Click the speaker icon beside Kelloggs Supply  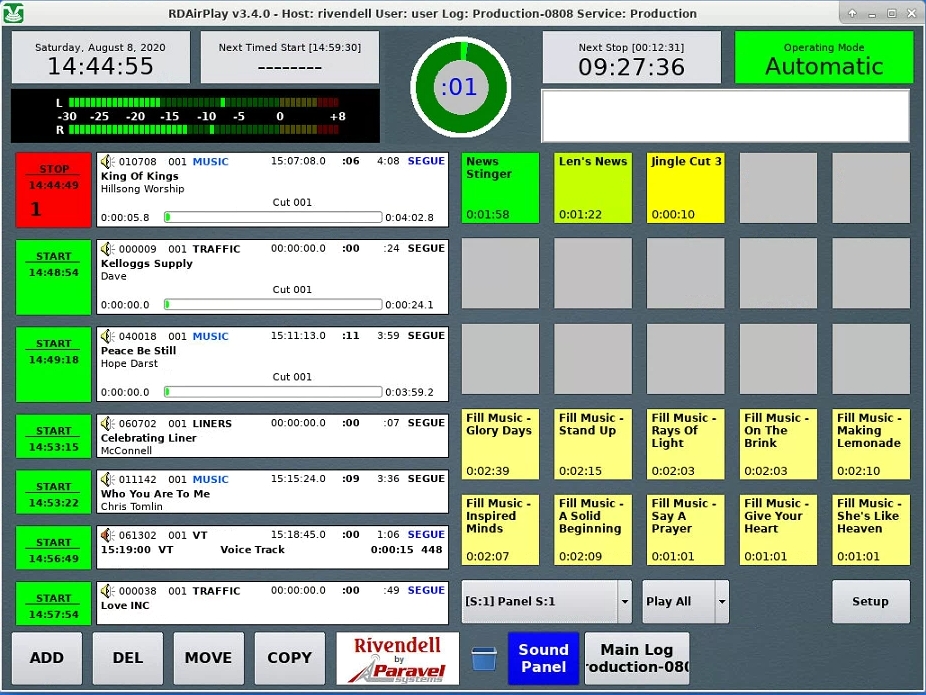click(x=107, y=249)
